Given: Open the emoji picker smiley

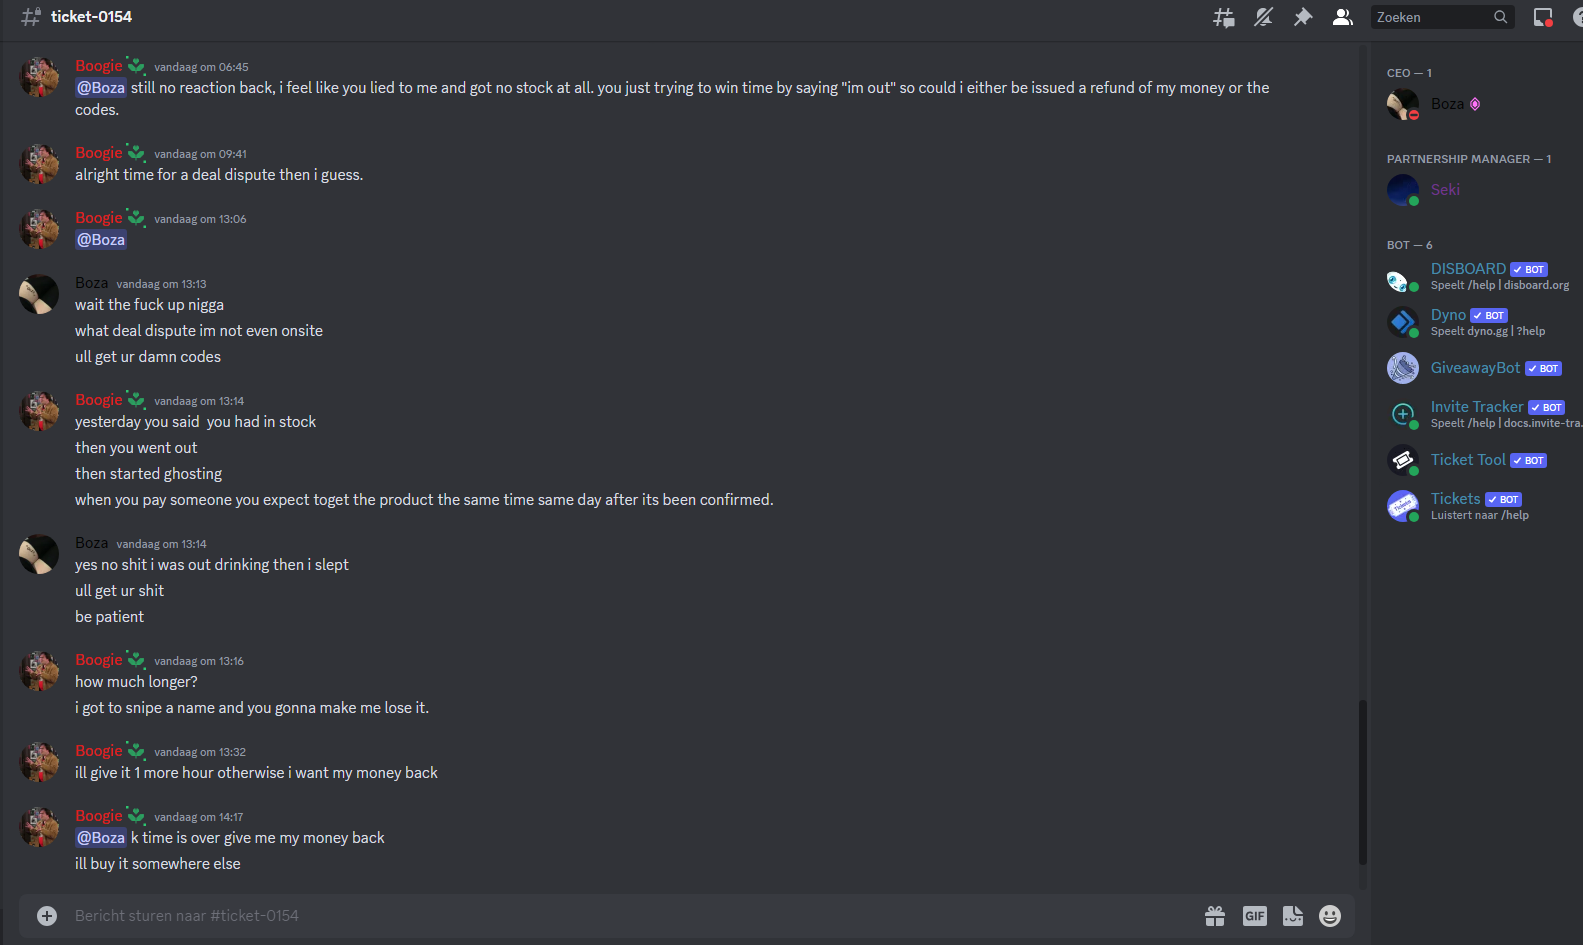Looking at the screenshot, I should [x=1330, y=916].
